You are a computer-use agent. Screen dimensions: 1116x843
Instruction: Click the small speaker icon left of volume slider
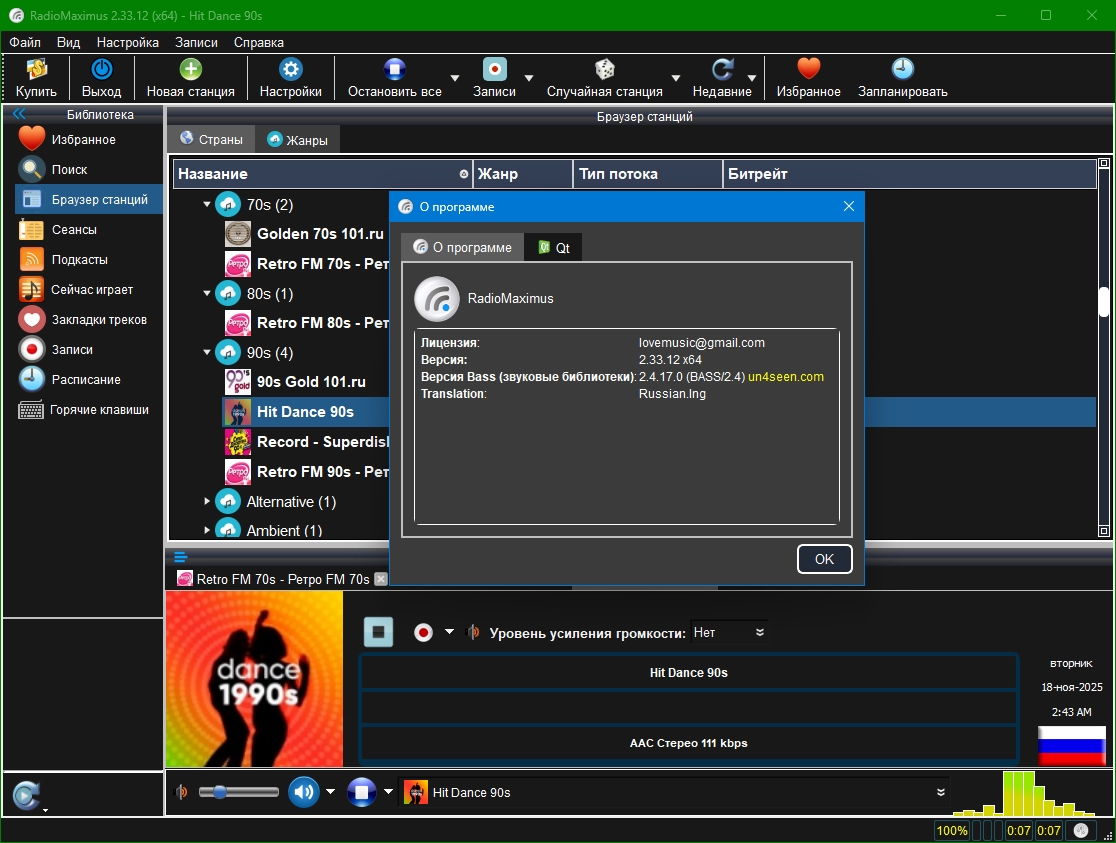182,792
